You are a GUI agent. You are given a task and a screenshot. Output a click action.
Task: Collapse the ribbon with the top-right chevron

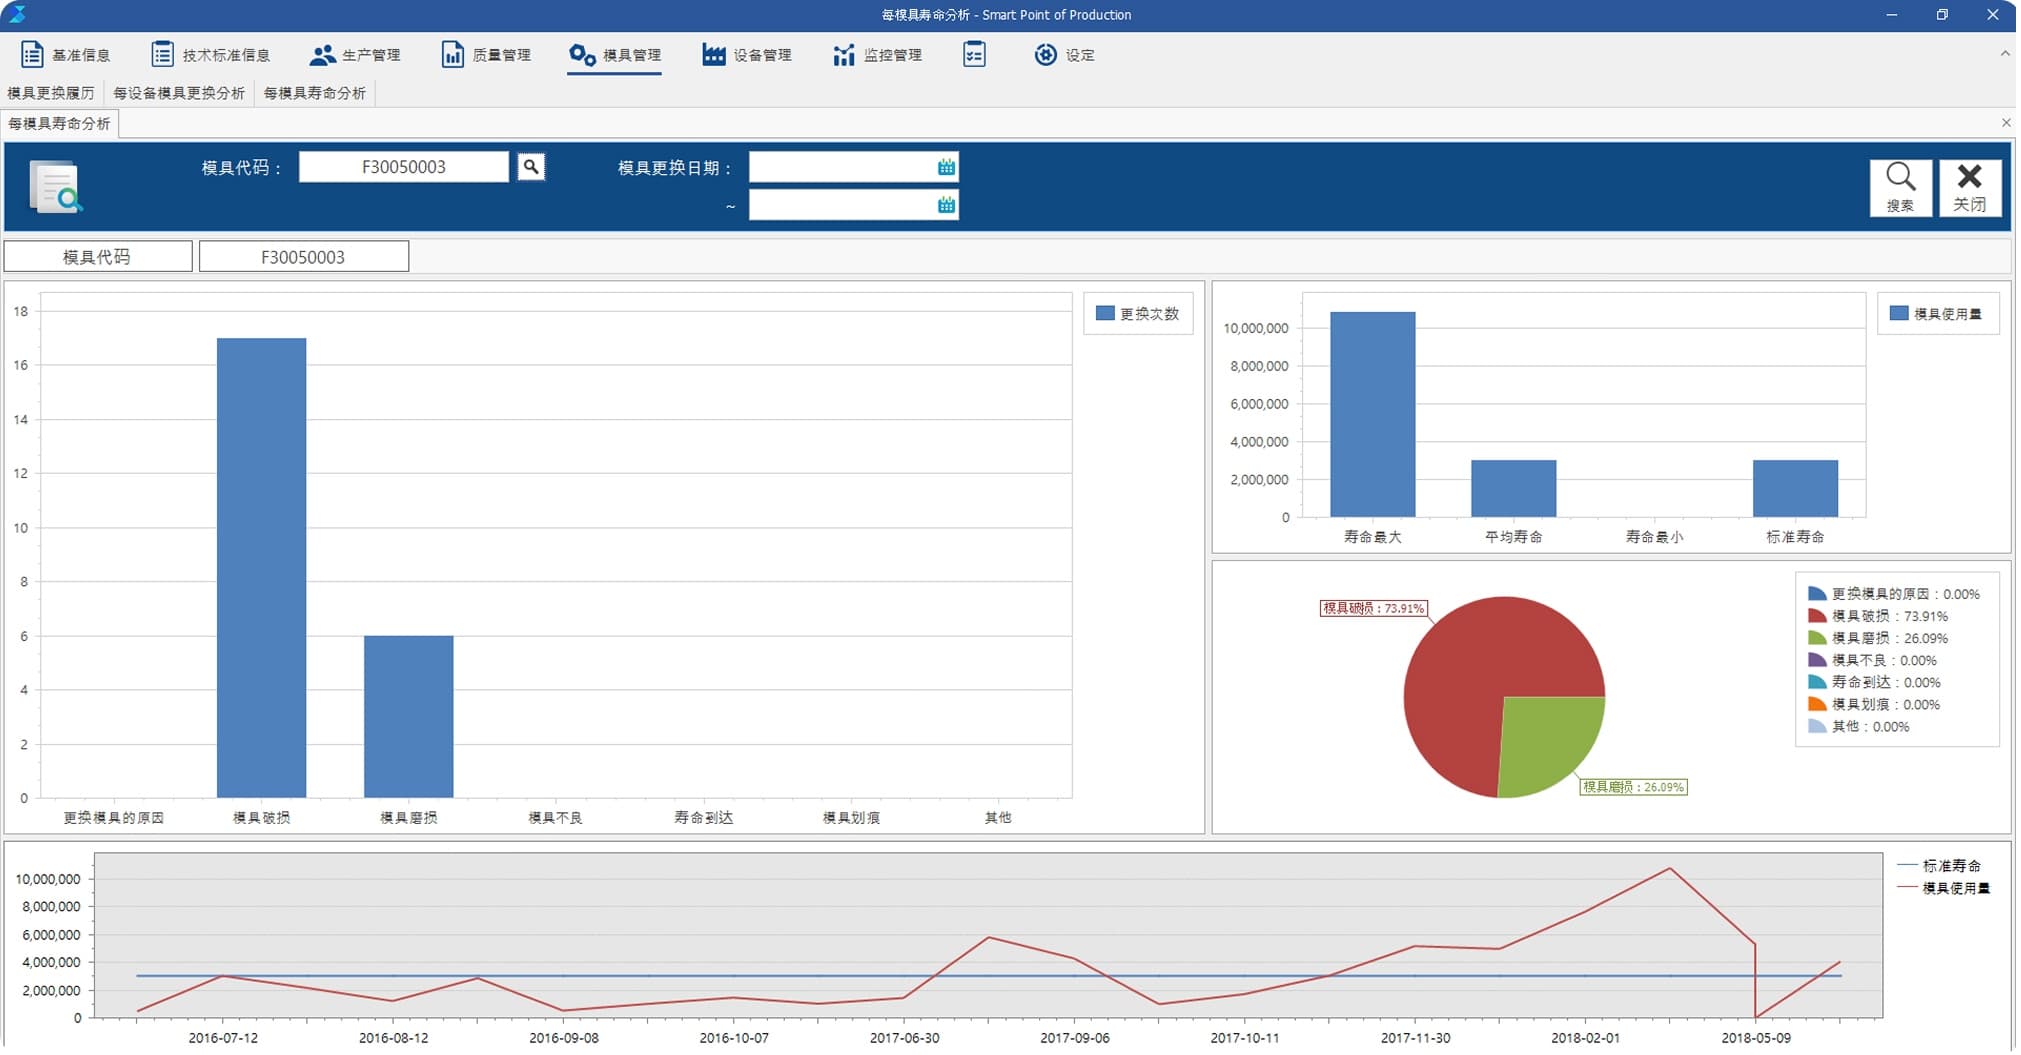(x=2005, y=54)
